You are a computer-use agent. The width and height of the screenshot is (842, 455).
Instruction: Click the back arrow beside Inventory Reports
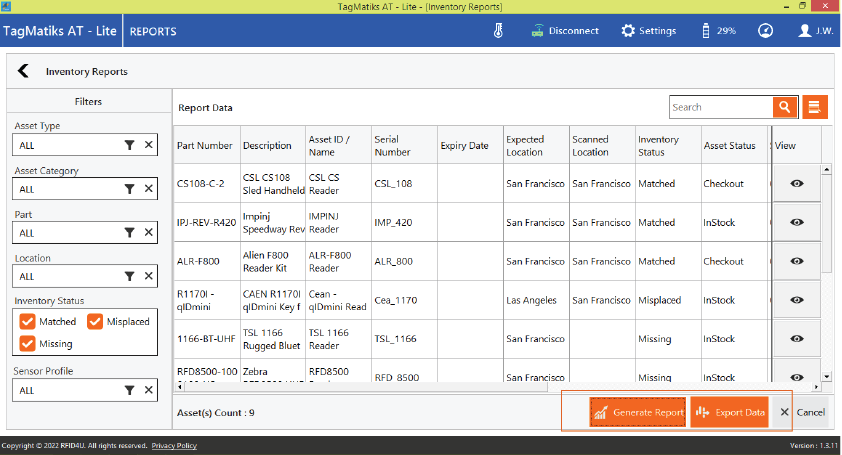23,72
